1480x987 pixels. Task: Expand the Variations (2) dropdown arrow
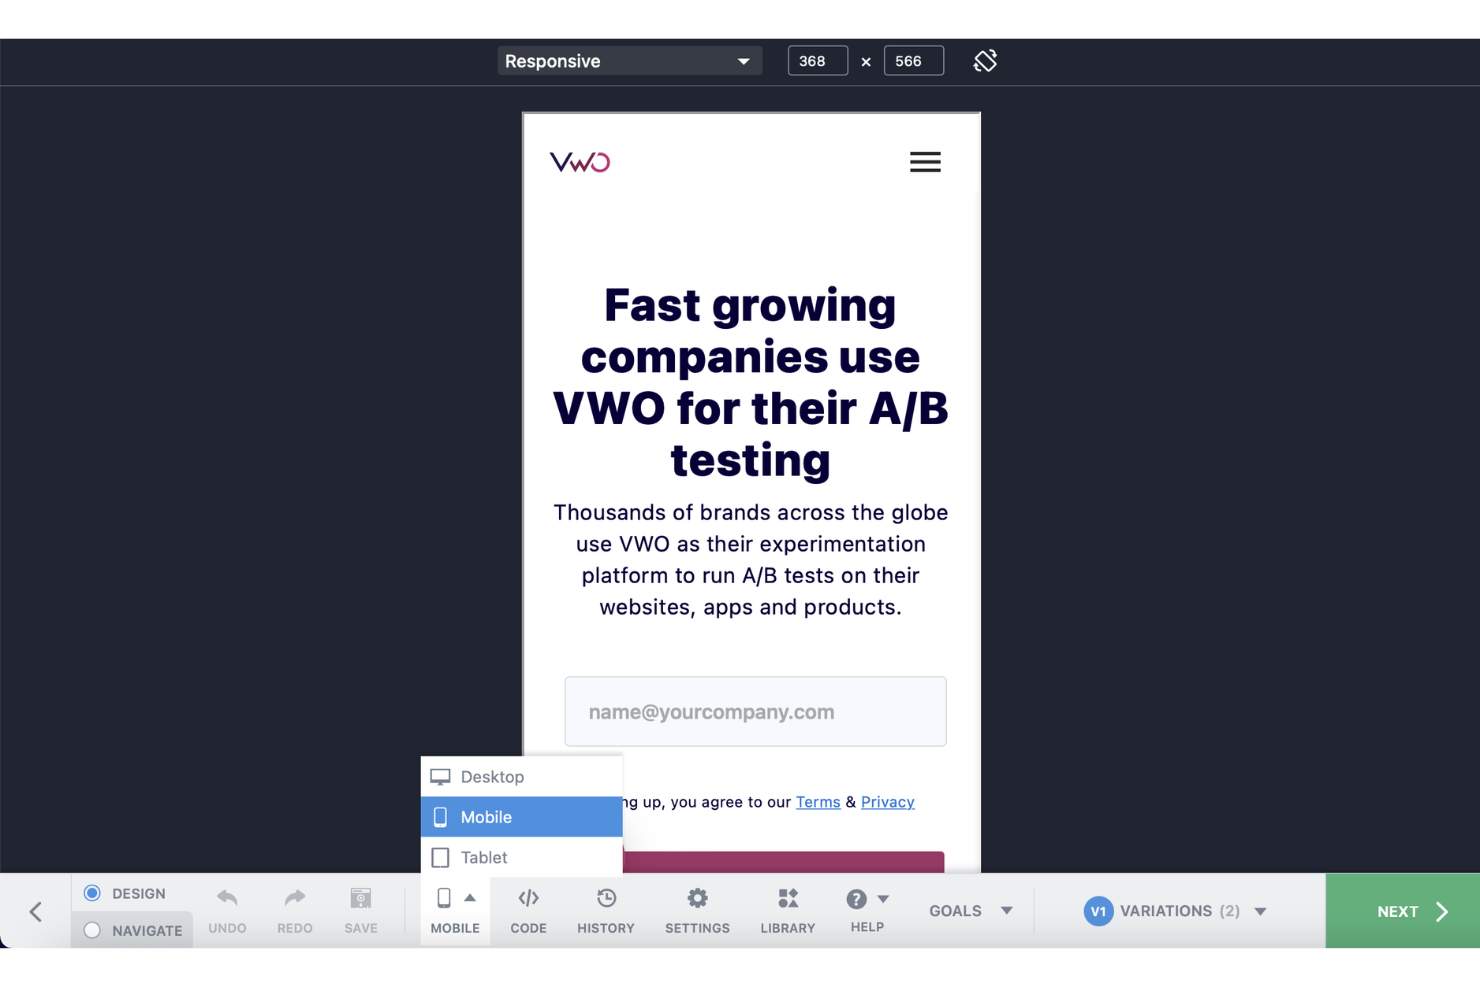(x=1260, y=911)
